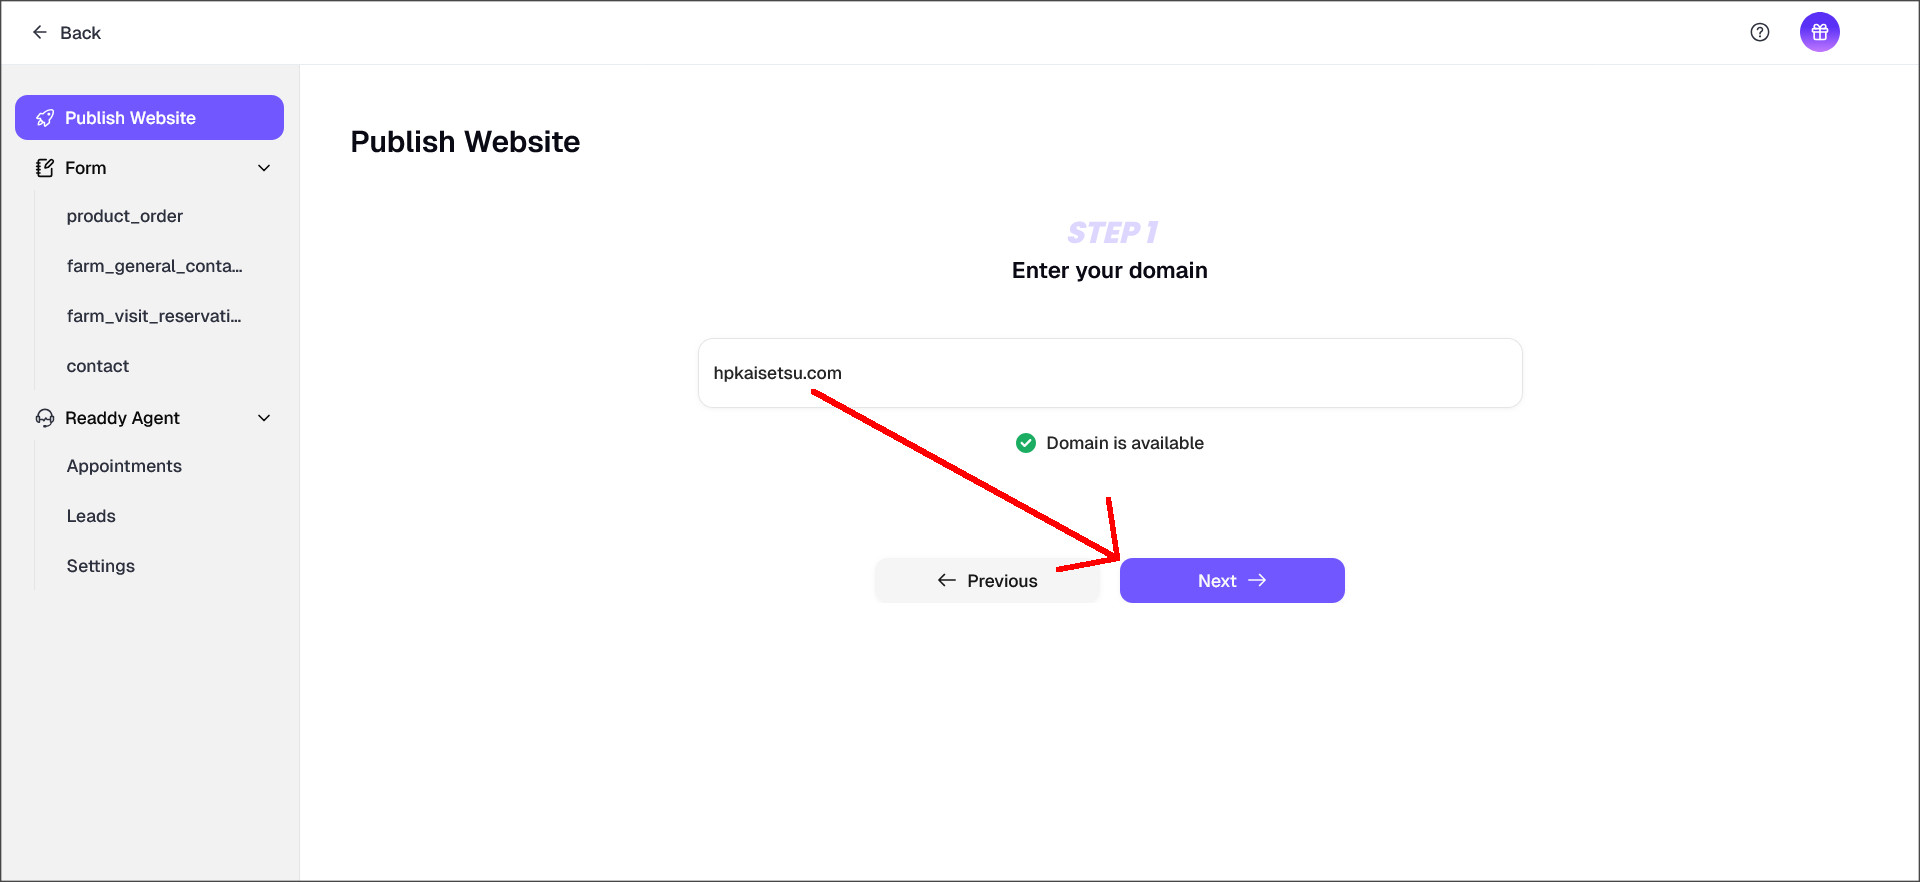Go to Appointments

point(124,466)
